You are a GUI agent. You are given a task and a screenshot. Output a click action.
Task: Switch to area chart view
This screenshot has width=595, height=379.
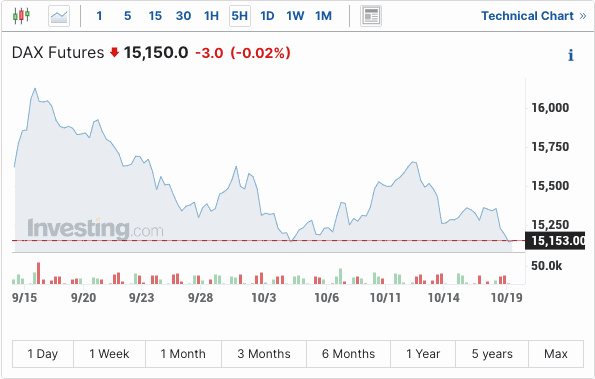(59, 16)
